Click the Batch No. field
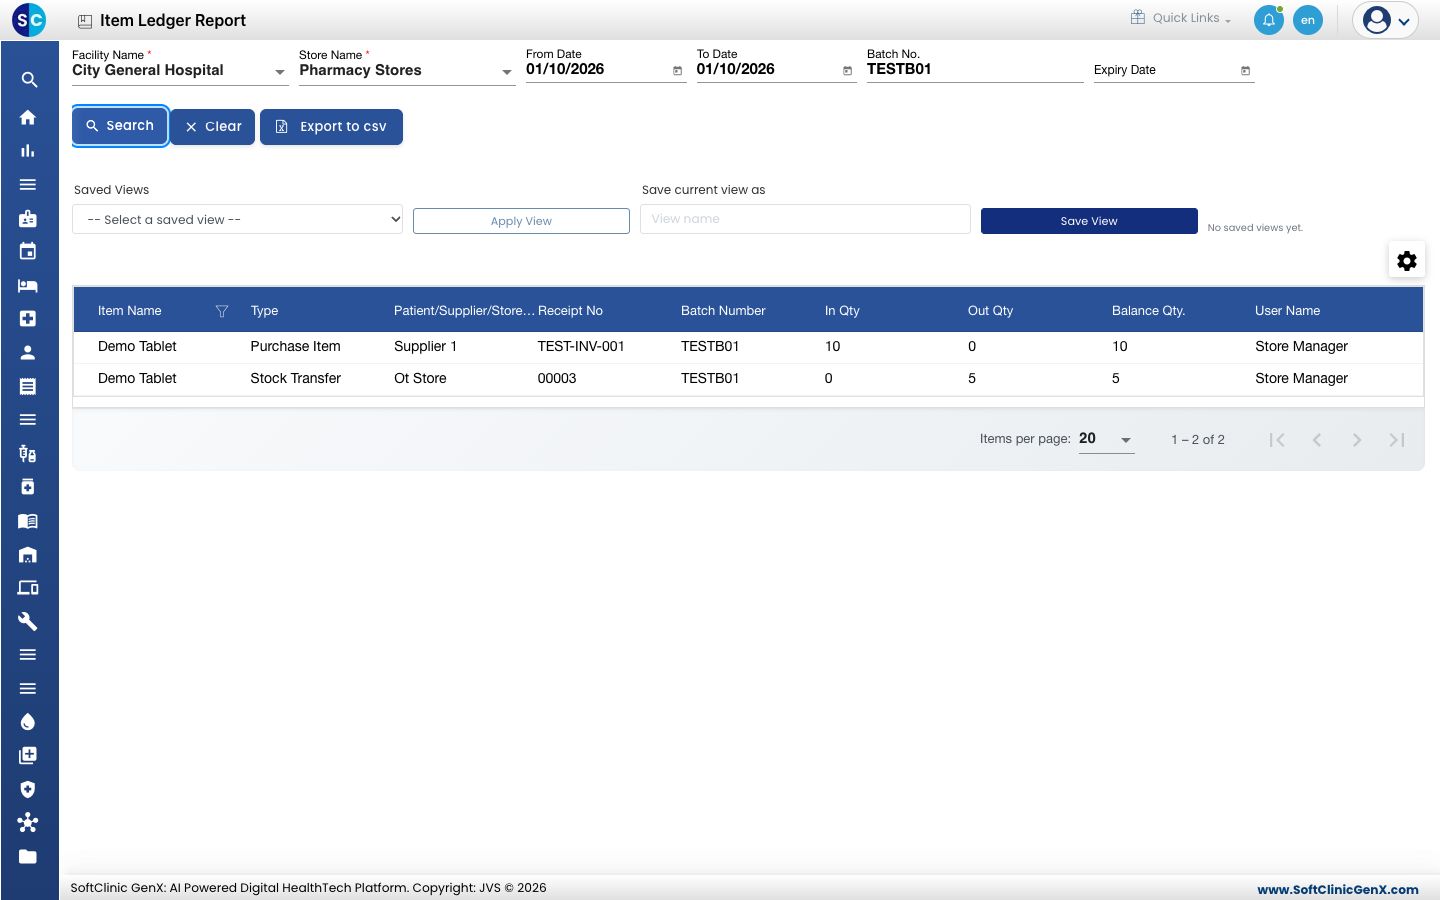 (975, 69)
